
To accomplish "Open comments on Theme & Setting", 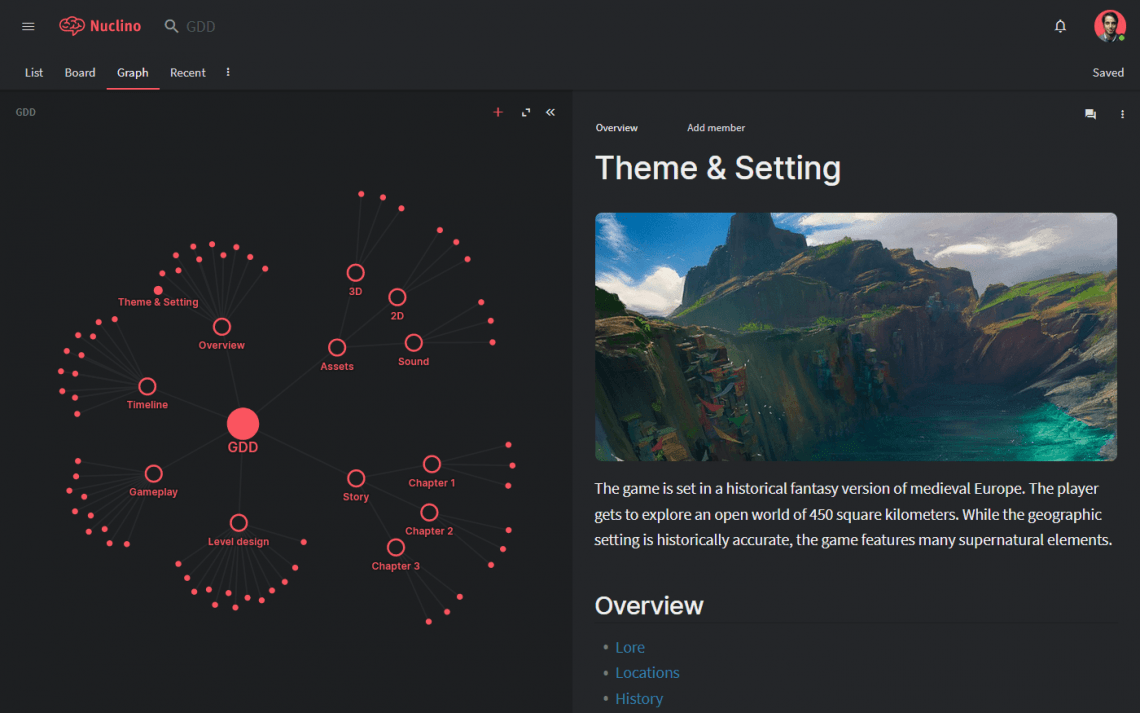I will click(1090, 114).
